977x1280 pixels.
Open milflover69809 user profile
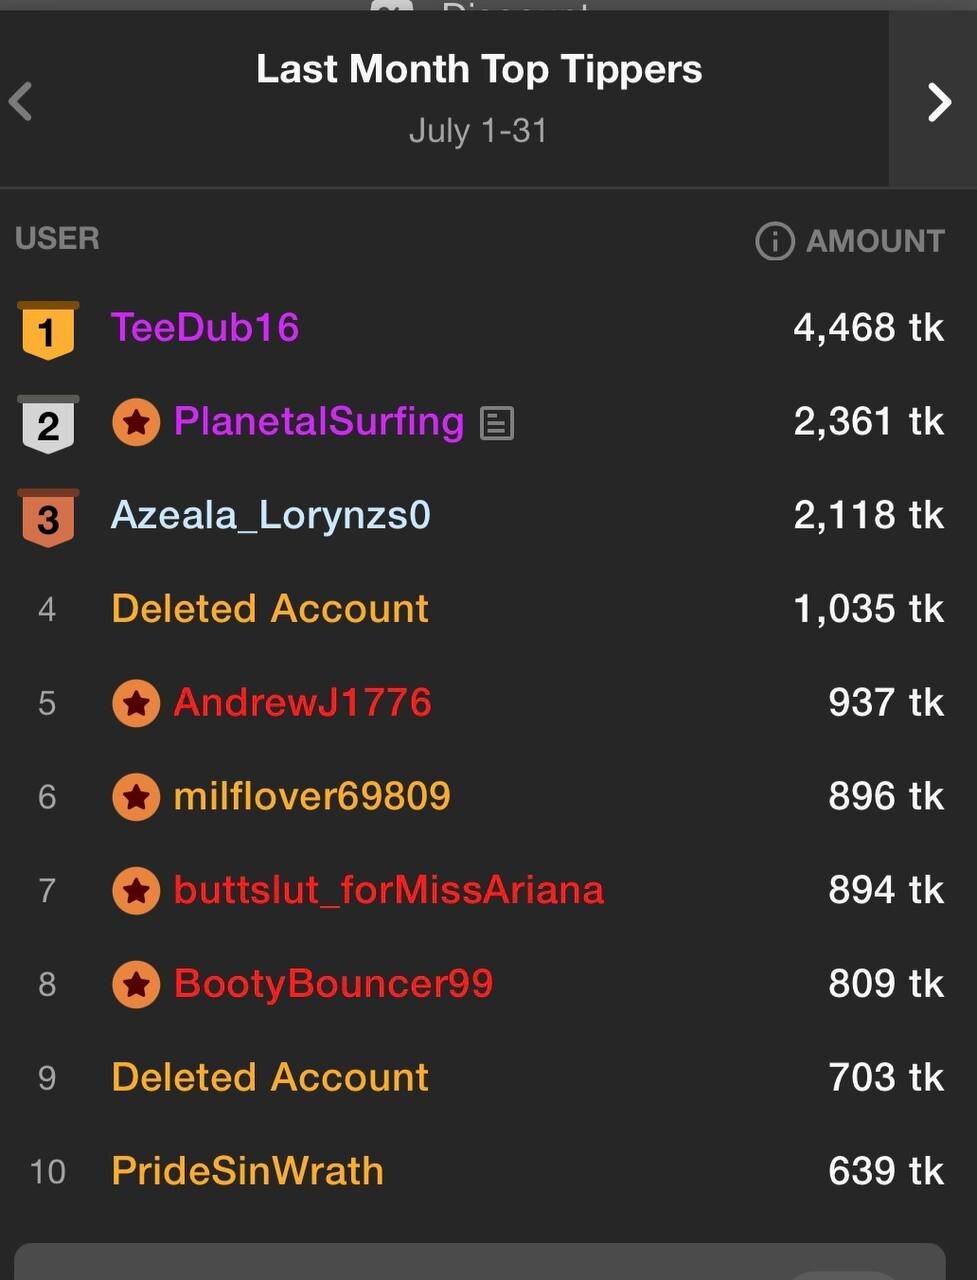312,797
